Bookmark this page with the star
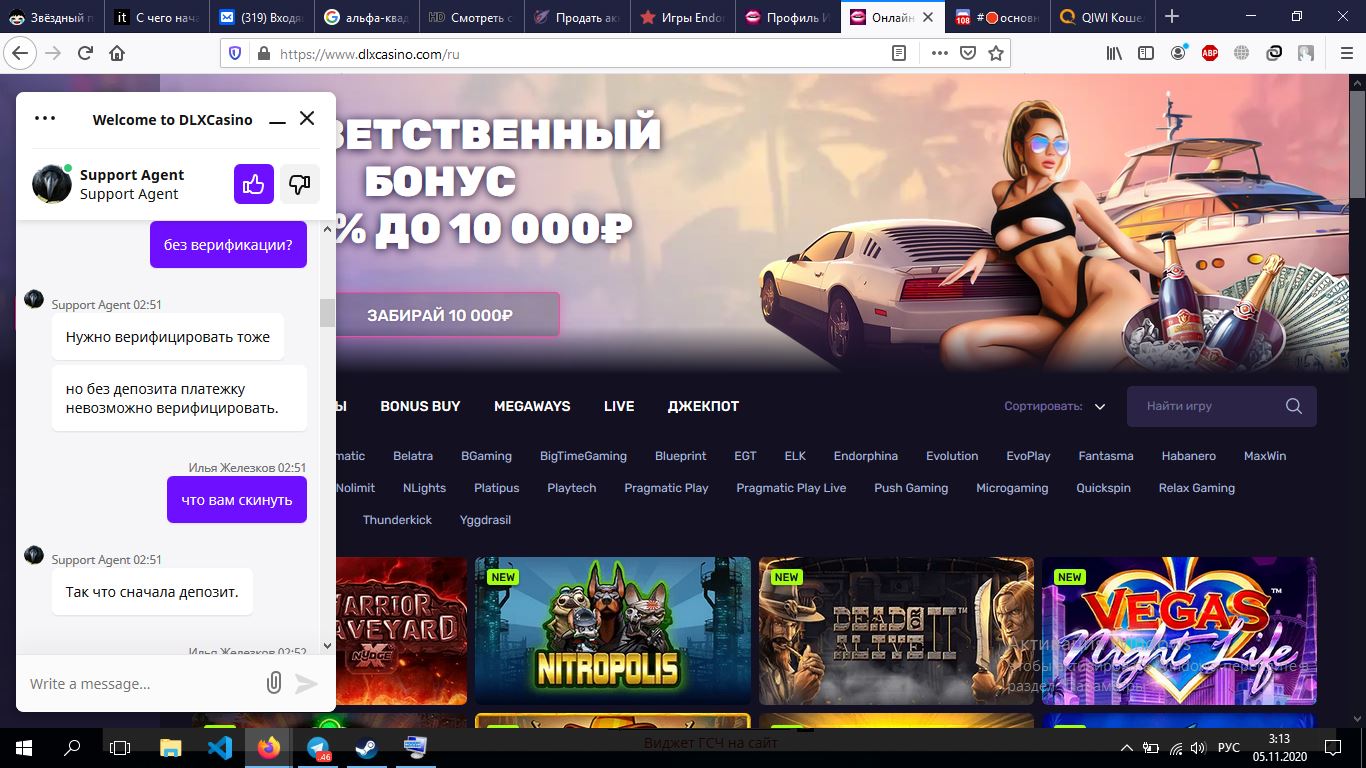This screenshot has height=768, width=1366. 995,54
